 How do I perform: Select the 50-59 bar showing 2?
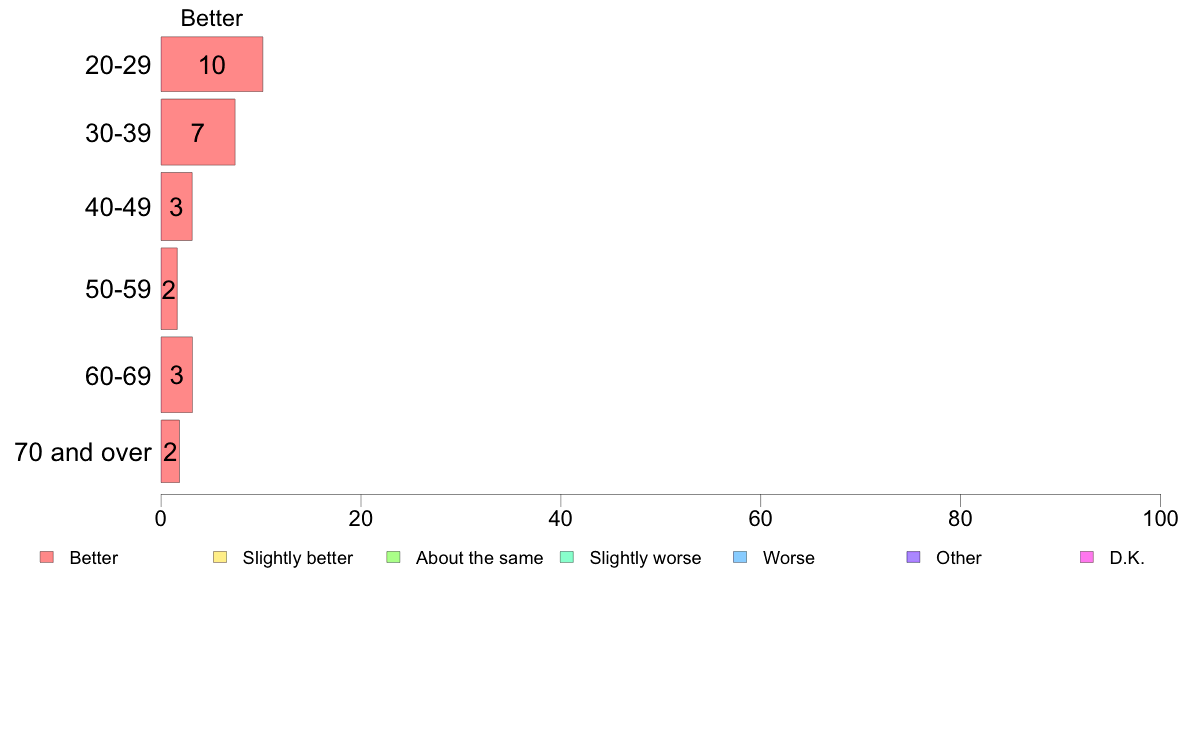(x=169, y=289)
